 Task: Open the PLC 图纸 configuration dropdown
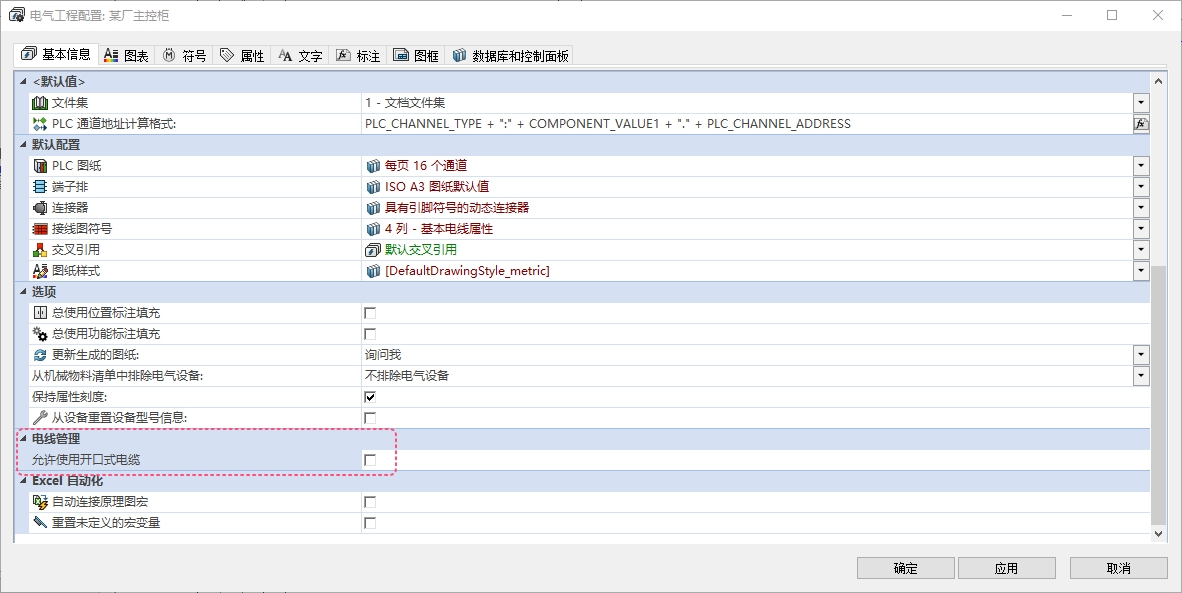click(1140, 166)
